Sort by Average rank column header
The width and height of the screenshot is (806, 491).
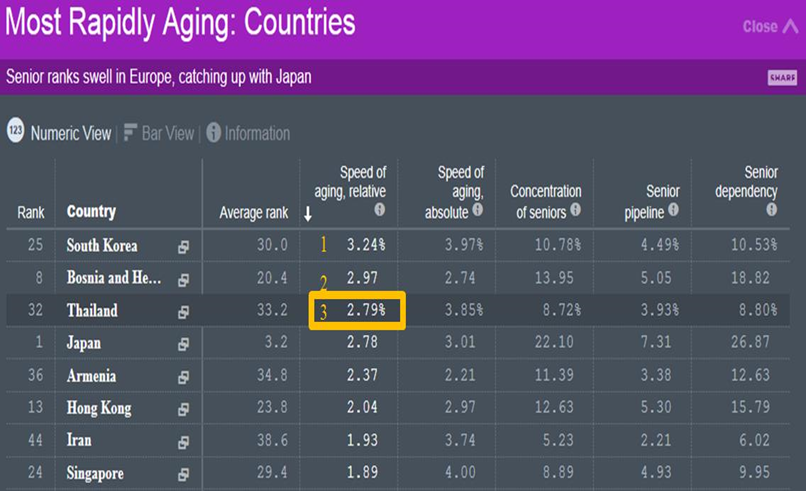coord(253,212)
